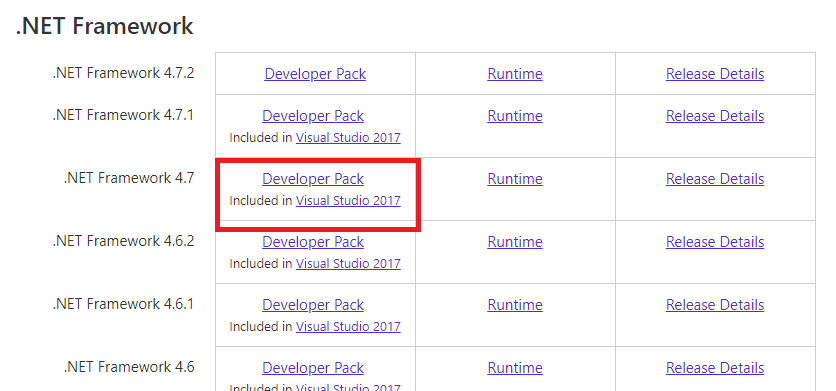Download Runtime for .NET Framework 4.7.1

click(x=515, y=116)
